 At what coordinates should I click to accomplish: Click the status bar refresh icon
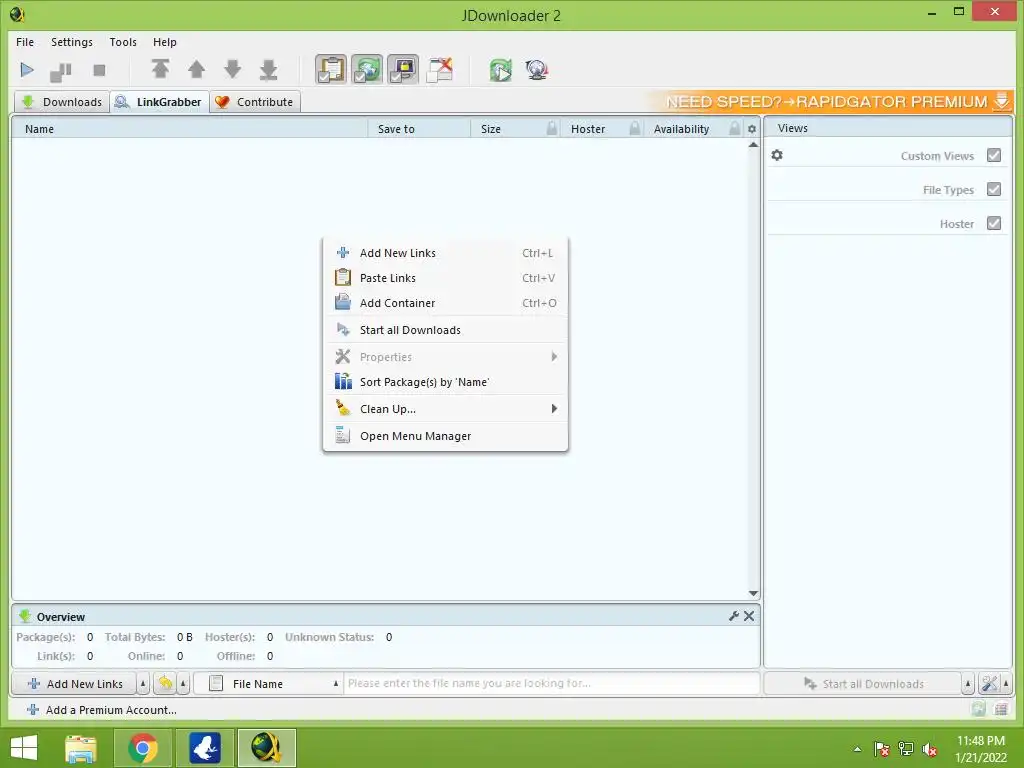point(978,709)
